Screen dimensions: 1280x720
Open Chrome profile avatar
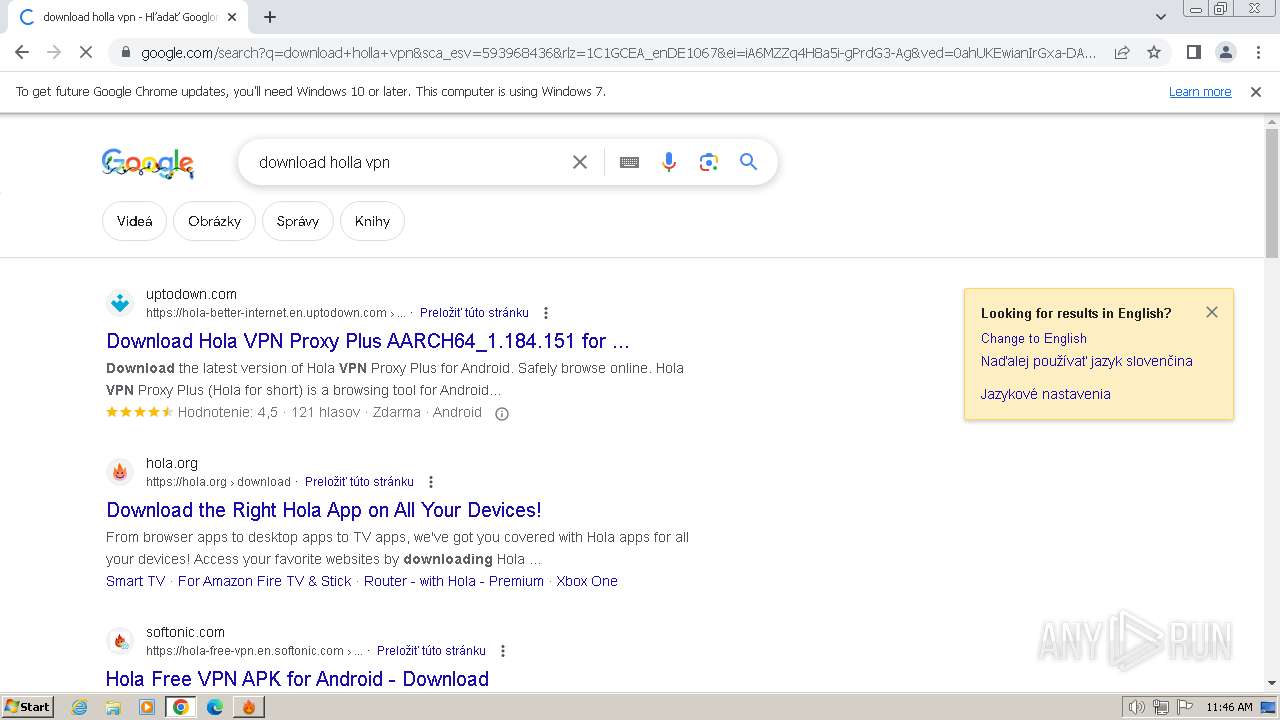(1225, 52)
